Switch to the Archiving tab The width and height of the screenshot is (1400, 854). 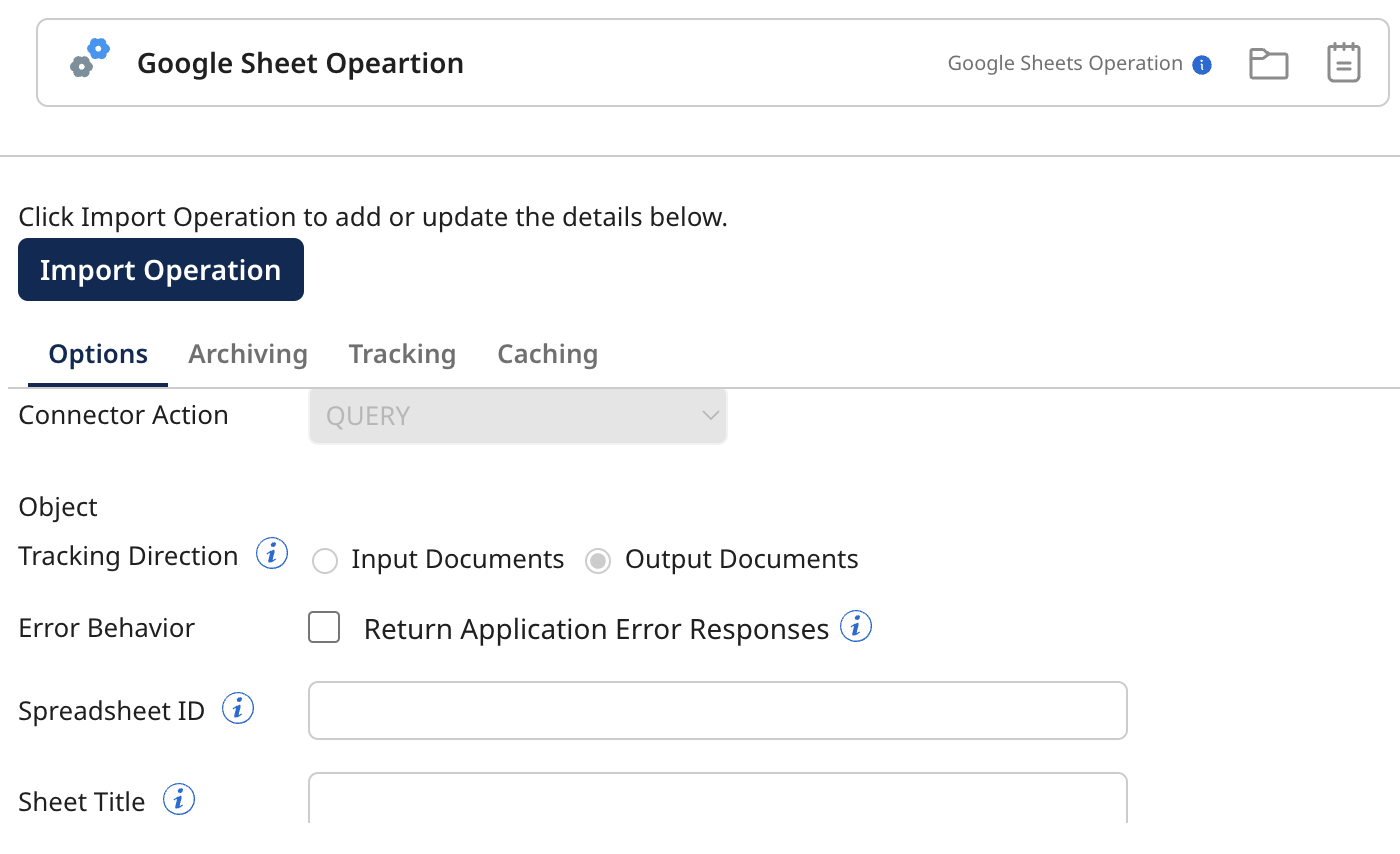pyautogui.click(x=247, y=353)
